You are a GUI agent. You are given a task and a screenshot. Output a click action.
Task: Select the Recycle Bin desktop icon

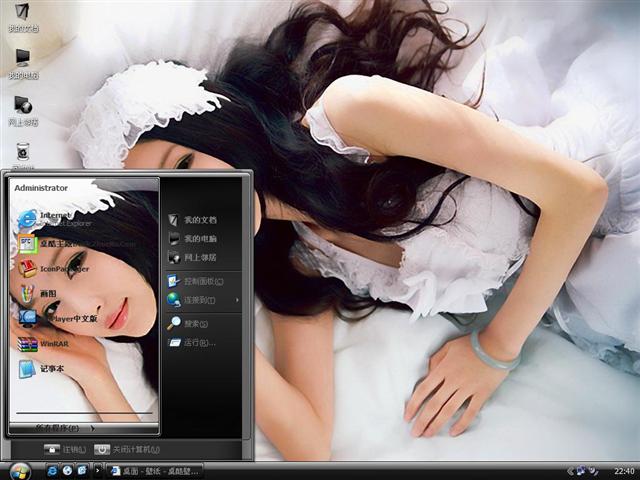pos(22,153)
